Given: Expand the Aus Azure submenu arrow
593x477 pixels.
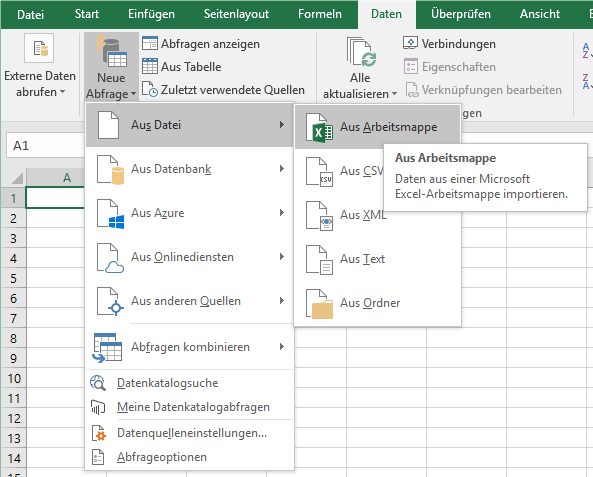Looking at the screenshot, I should (282, 213).
